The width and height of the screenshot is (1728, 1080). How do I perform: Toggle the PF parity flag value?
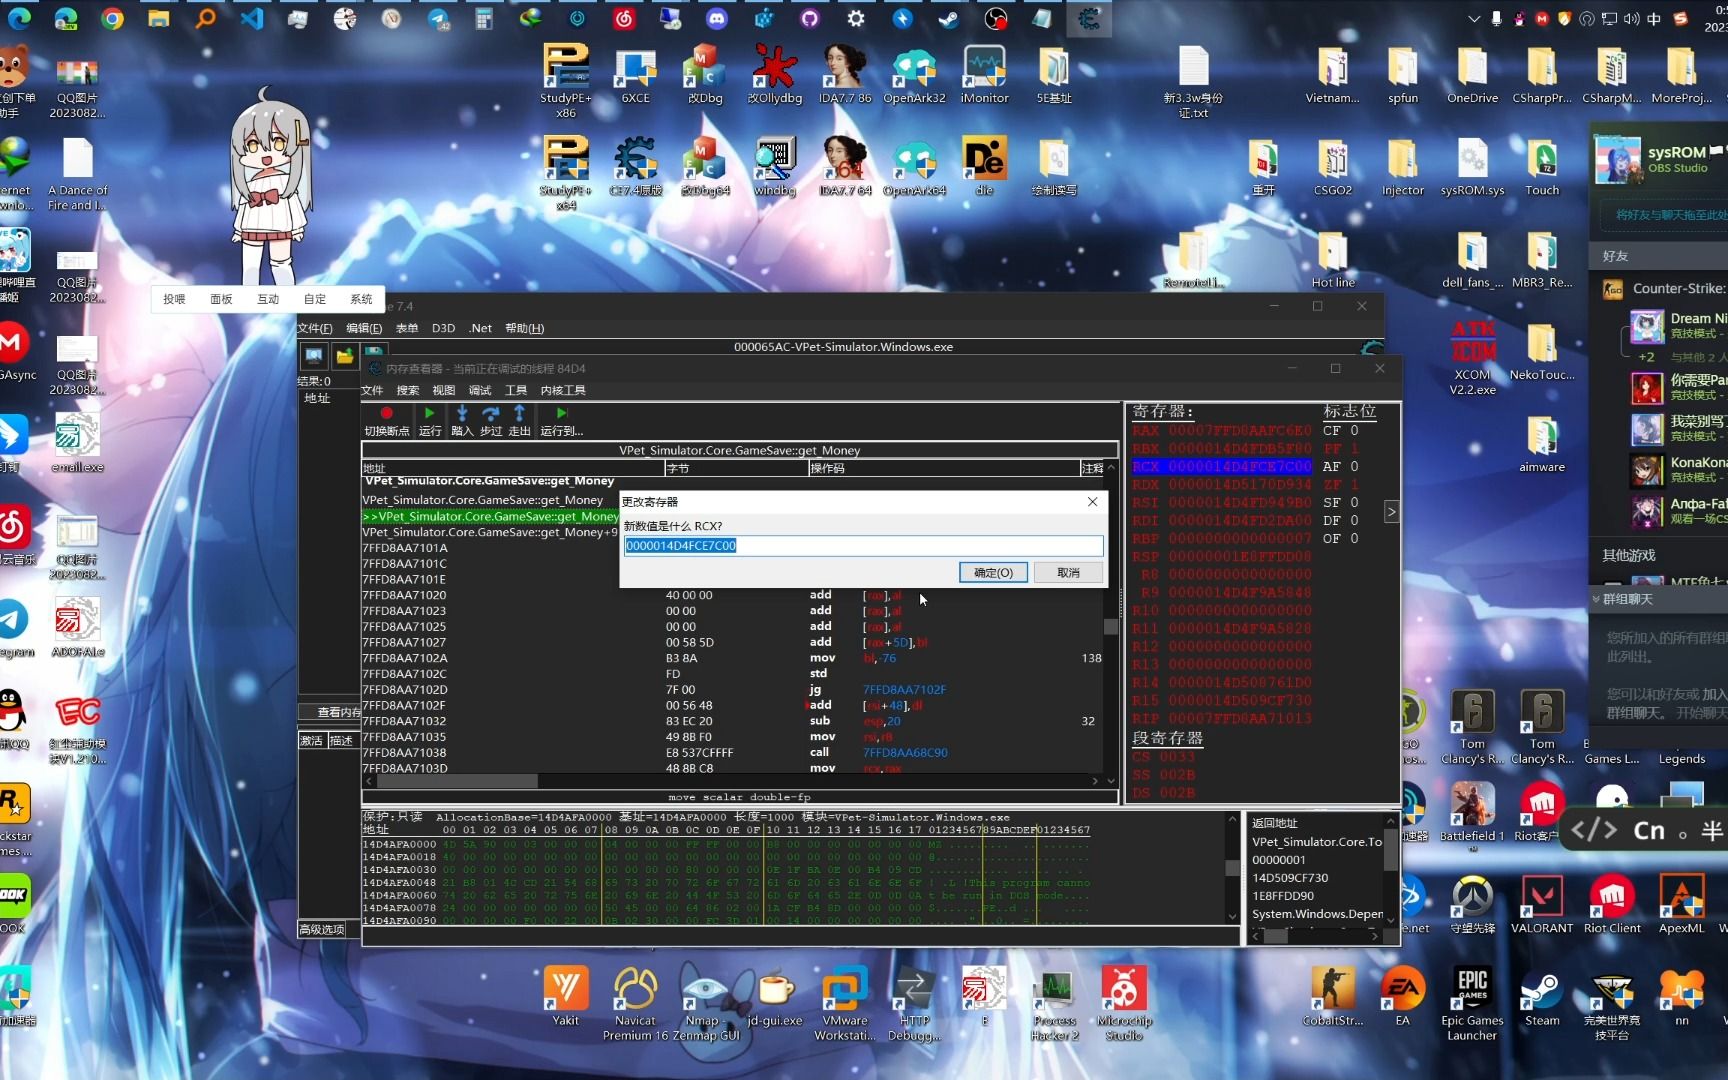coord(1354,448)
